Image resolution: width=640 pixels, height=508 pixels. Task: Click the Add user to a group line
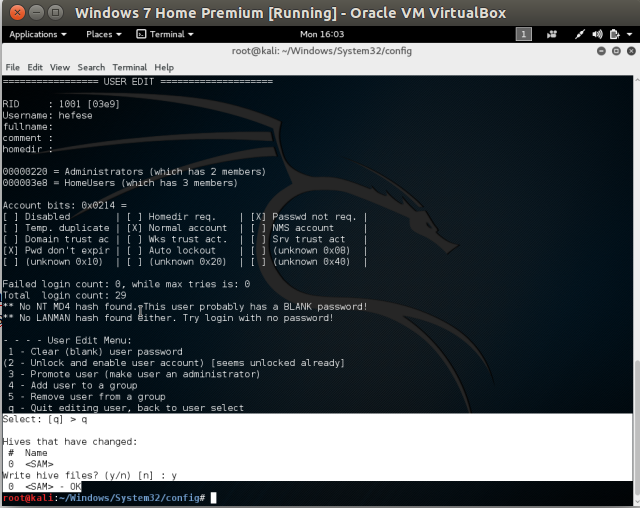point(73,386)
